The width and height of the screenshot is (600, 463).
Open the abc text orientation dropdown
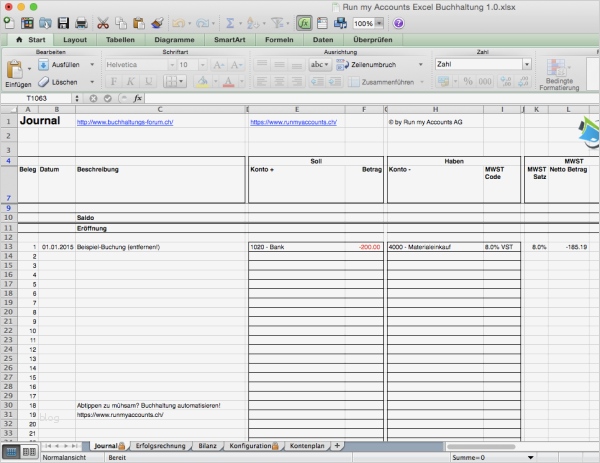click(x=320, y=65)
